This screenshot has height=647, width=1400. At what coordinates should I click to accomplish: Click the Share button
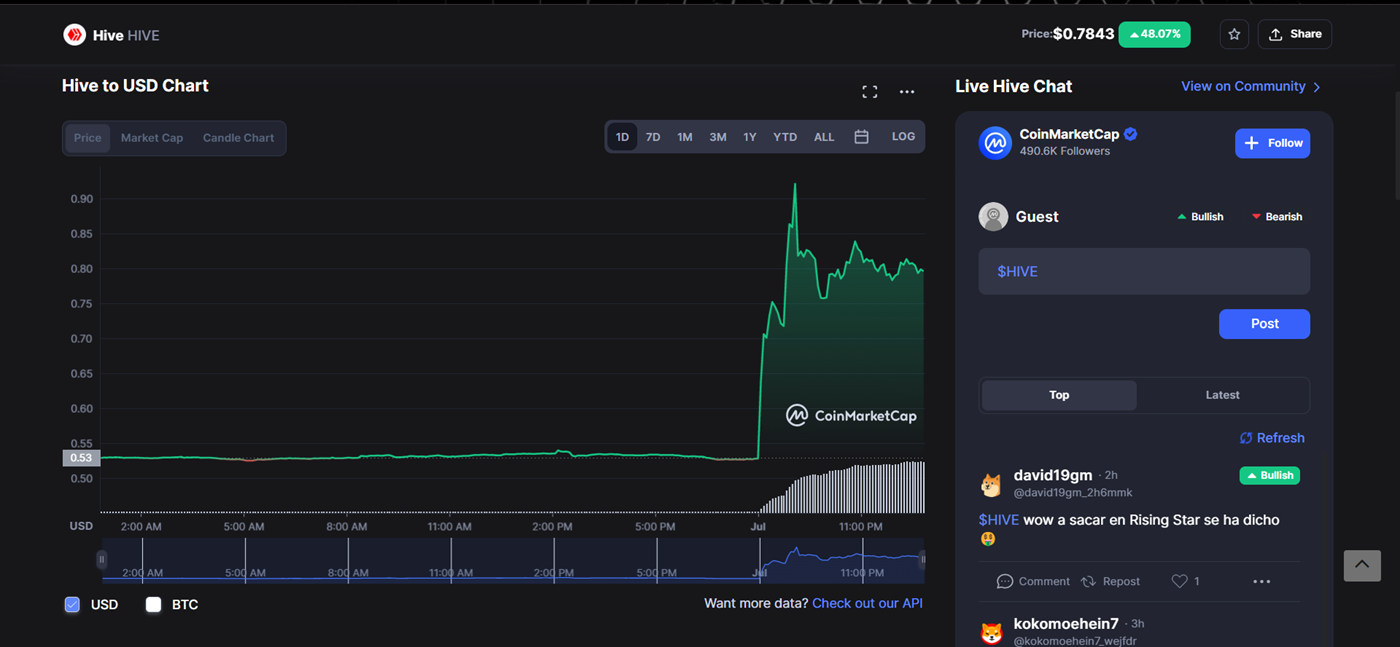pyautogui.click(x=1295, y=34)
